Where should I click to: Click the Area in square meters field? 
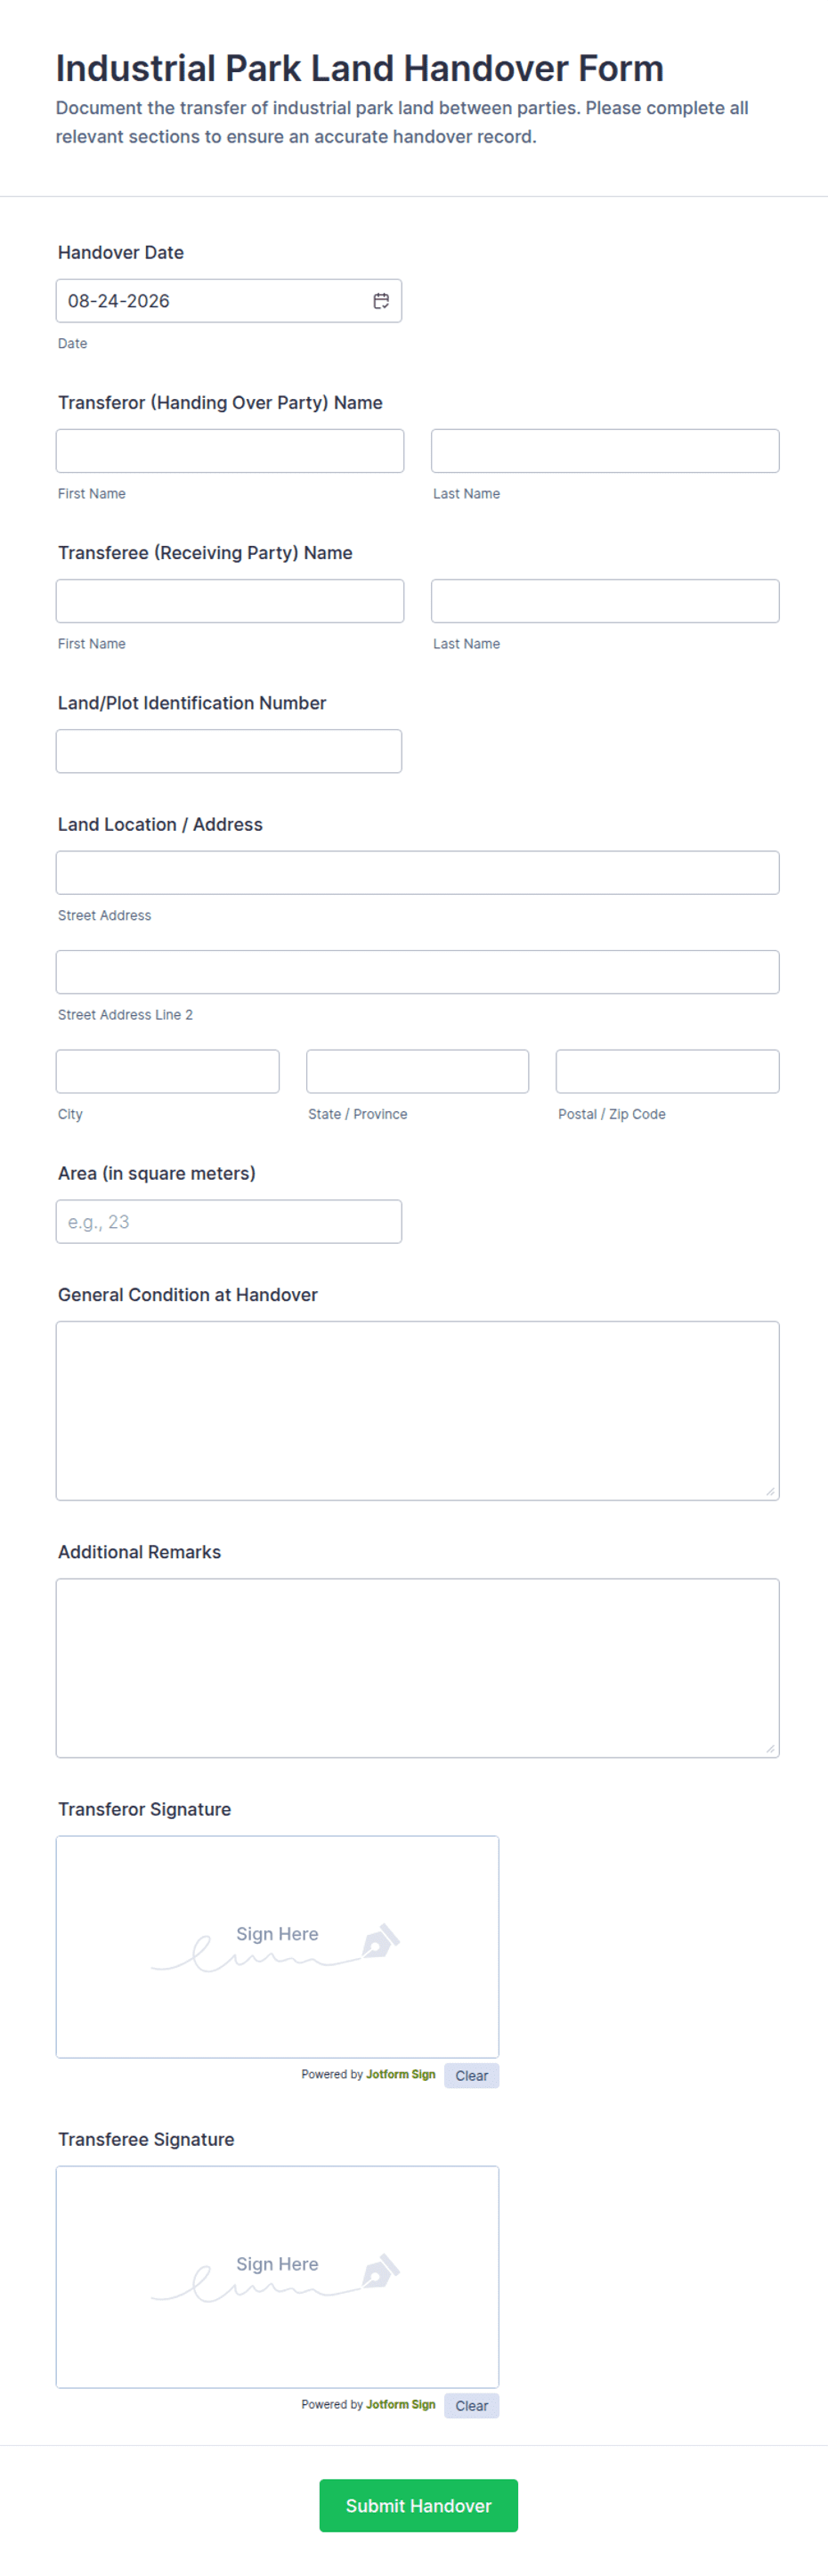tap(229, 1222)
